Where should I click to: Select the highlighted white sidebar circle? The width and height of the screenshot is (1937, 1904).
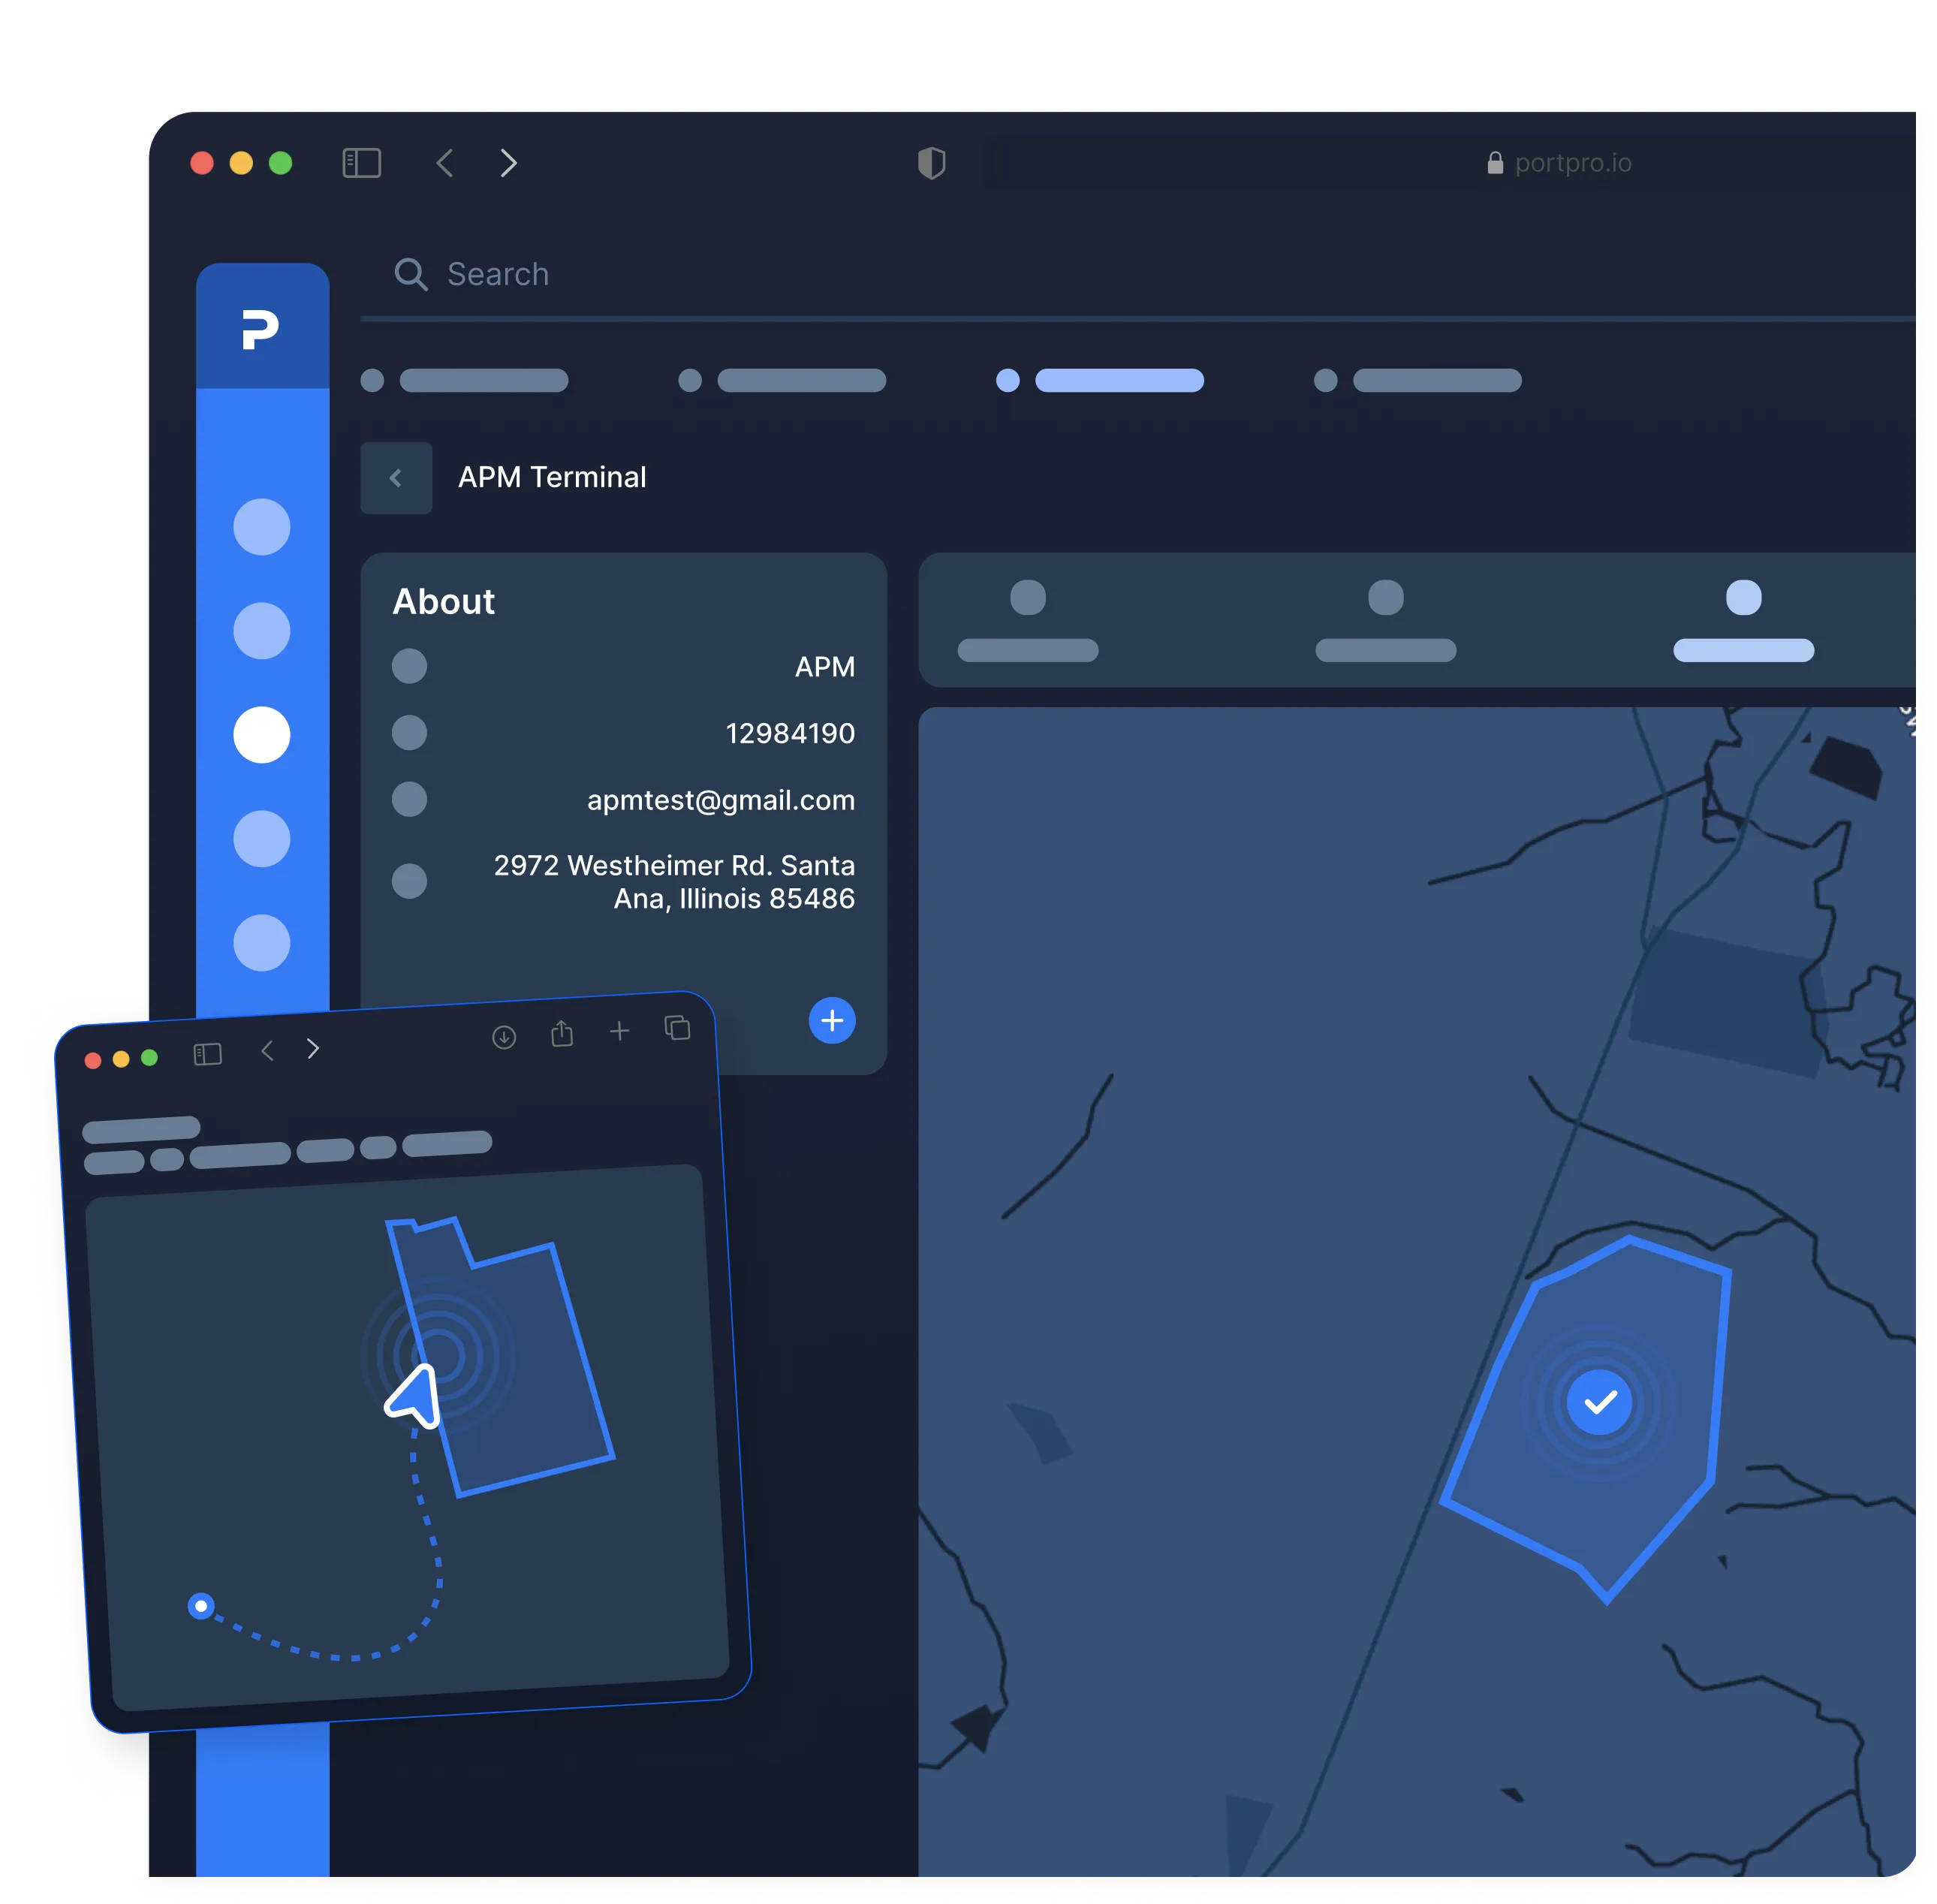click(261, 735)
